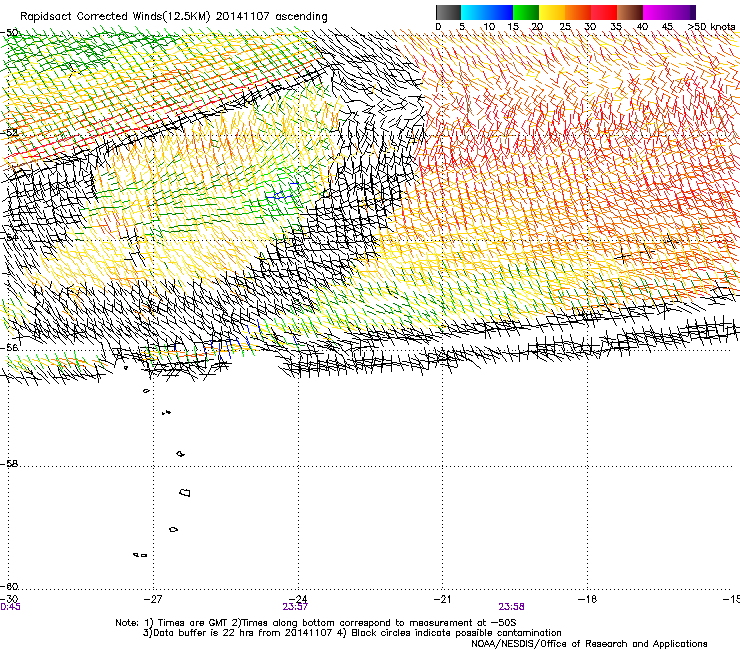
Task: Click the '20141107 ascending' date text in title
Action: click(271, 17)
